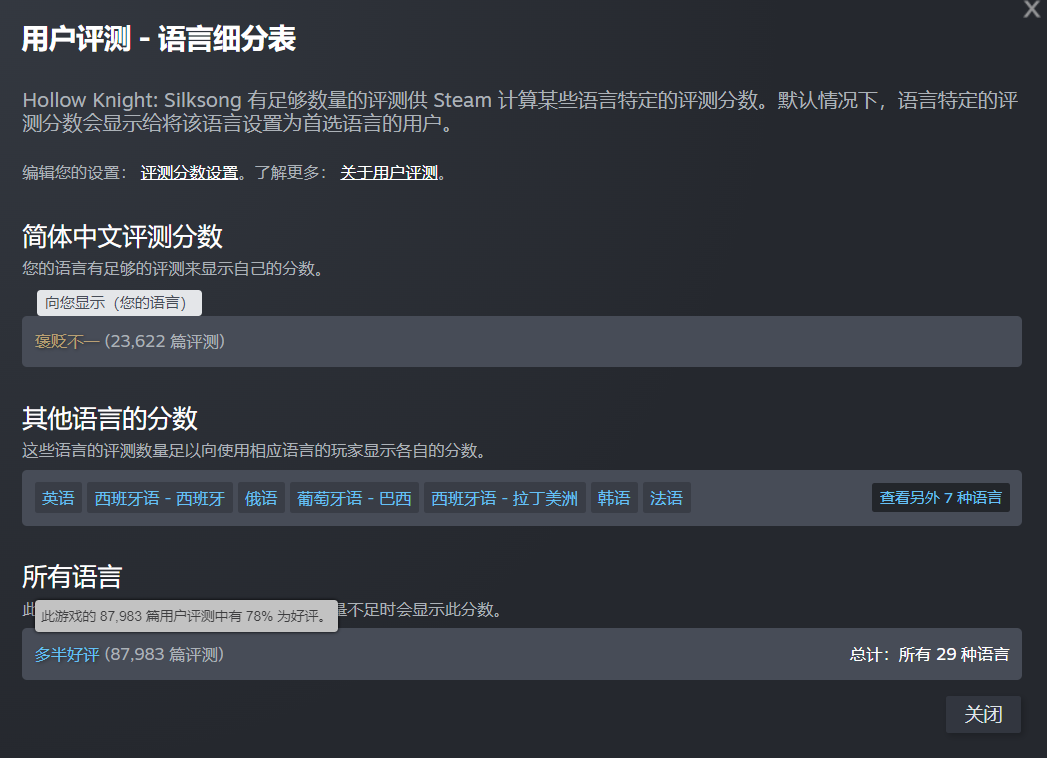Click the 向您显示（您的语言） label
Viewport: 1047px width, 758px height.
(x=120, y=303)
